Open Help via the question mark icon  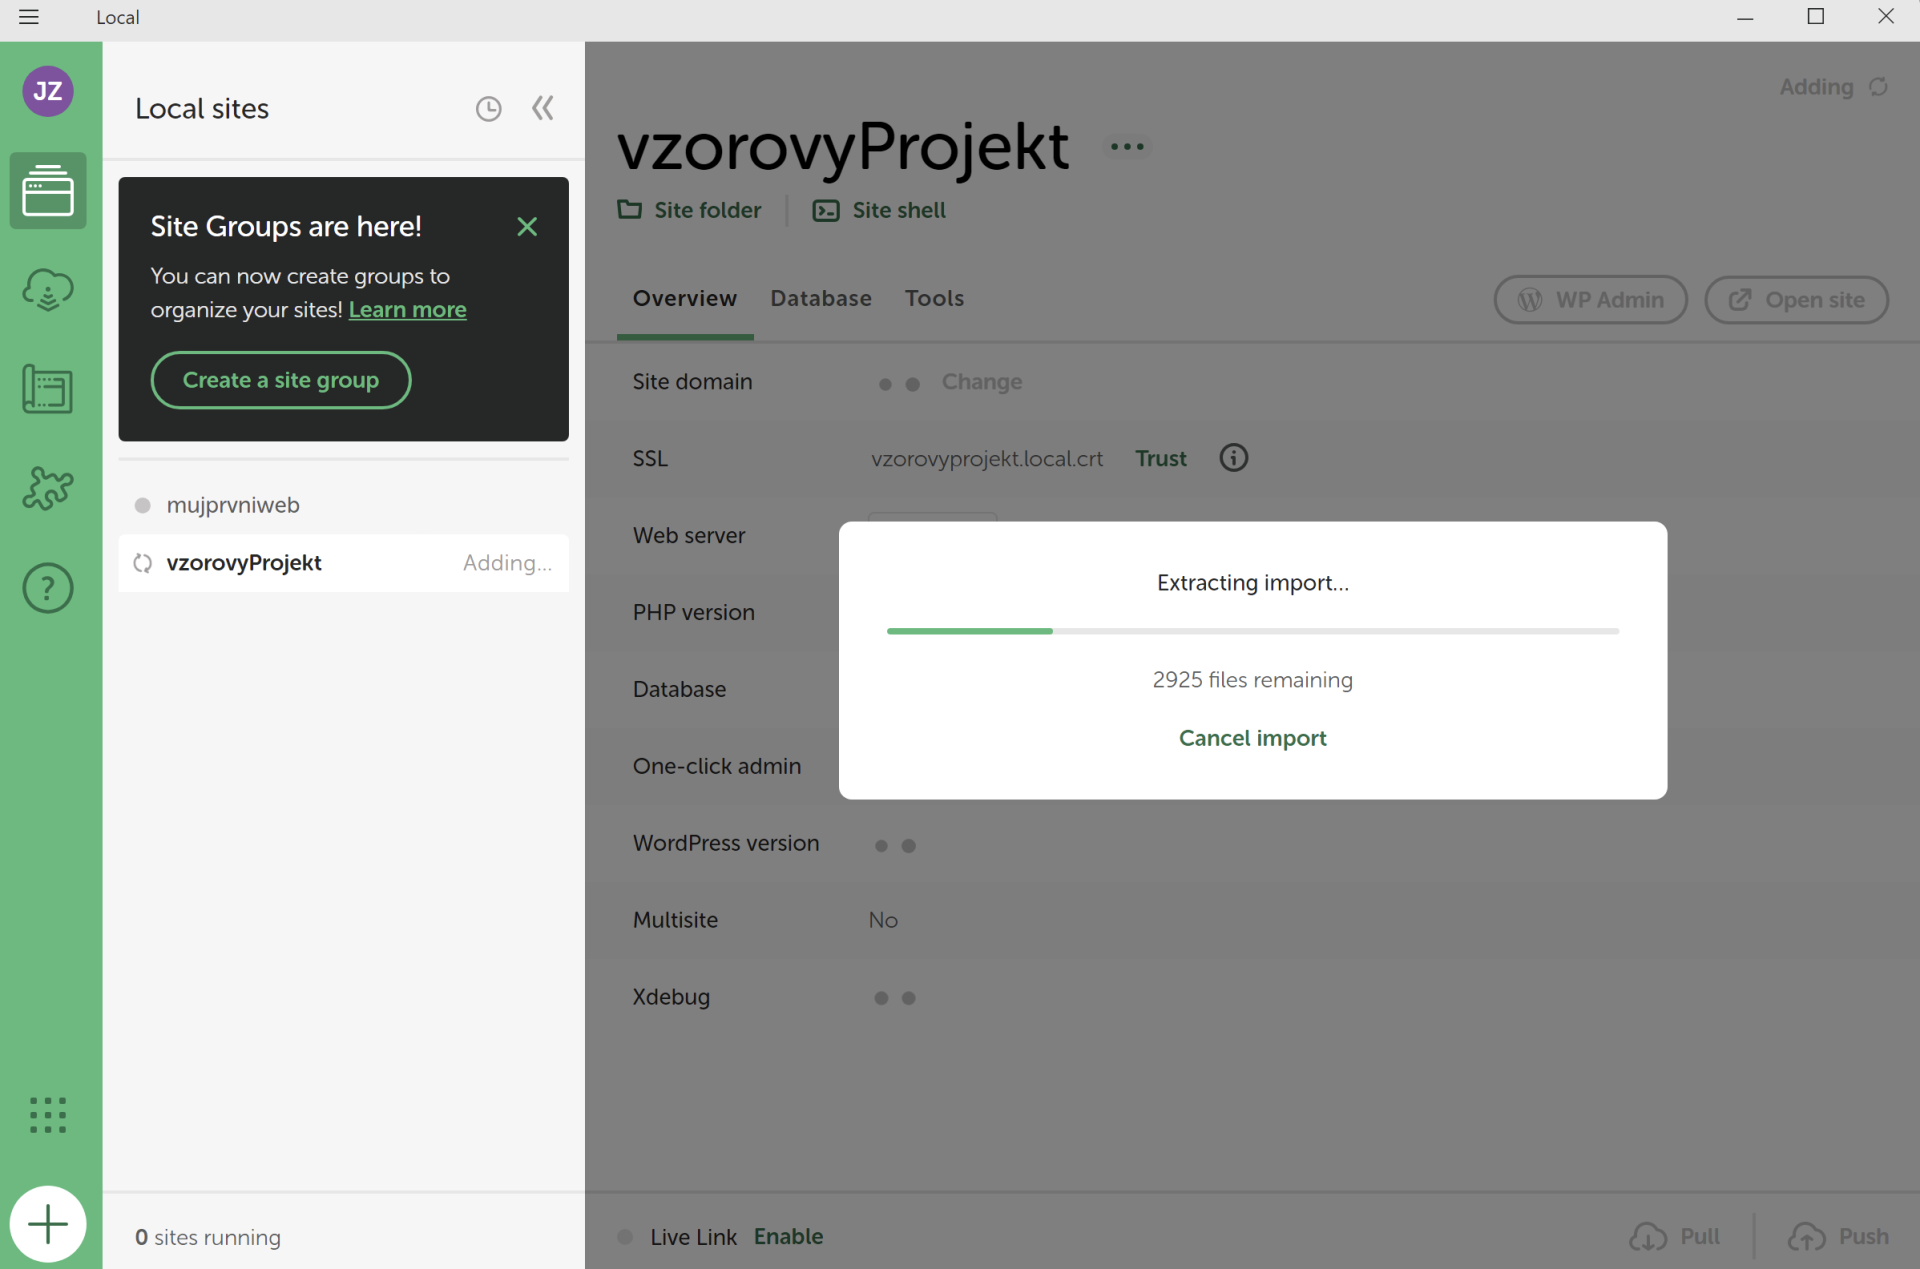tap(47, 588)
